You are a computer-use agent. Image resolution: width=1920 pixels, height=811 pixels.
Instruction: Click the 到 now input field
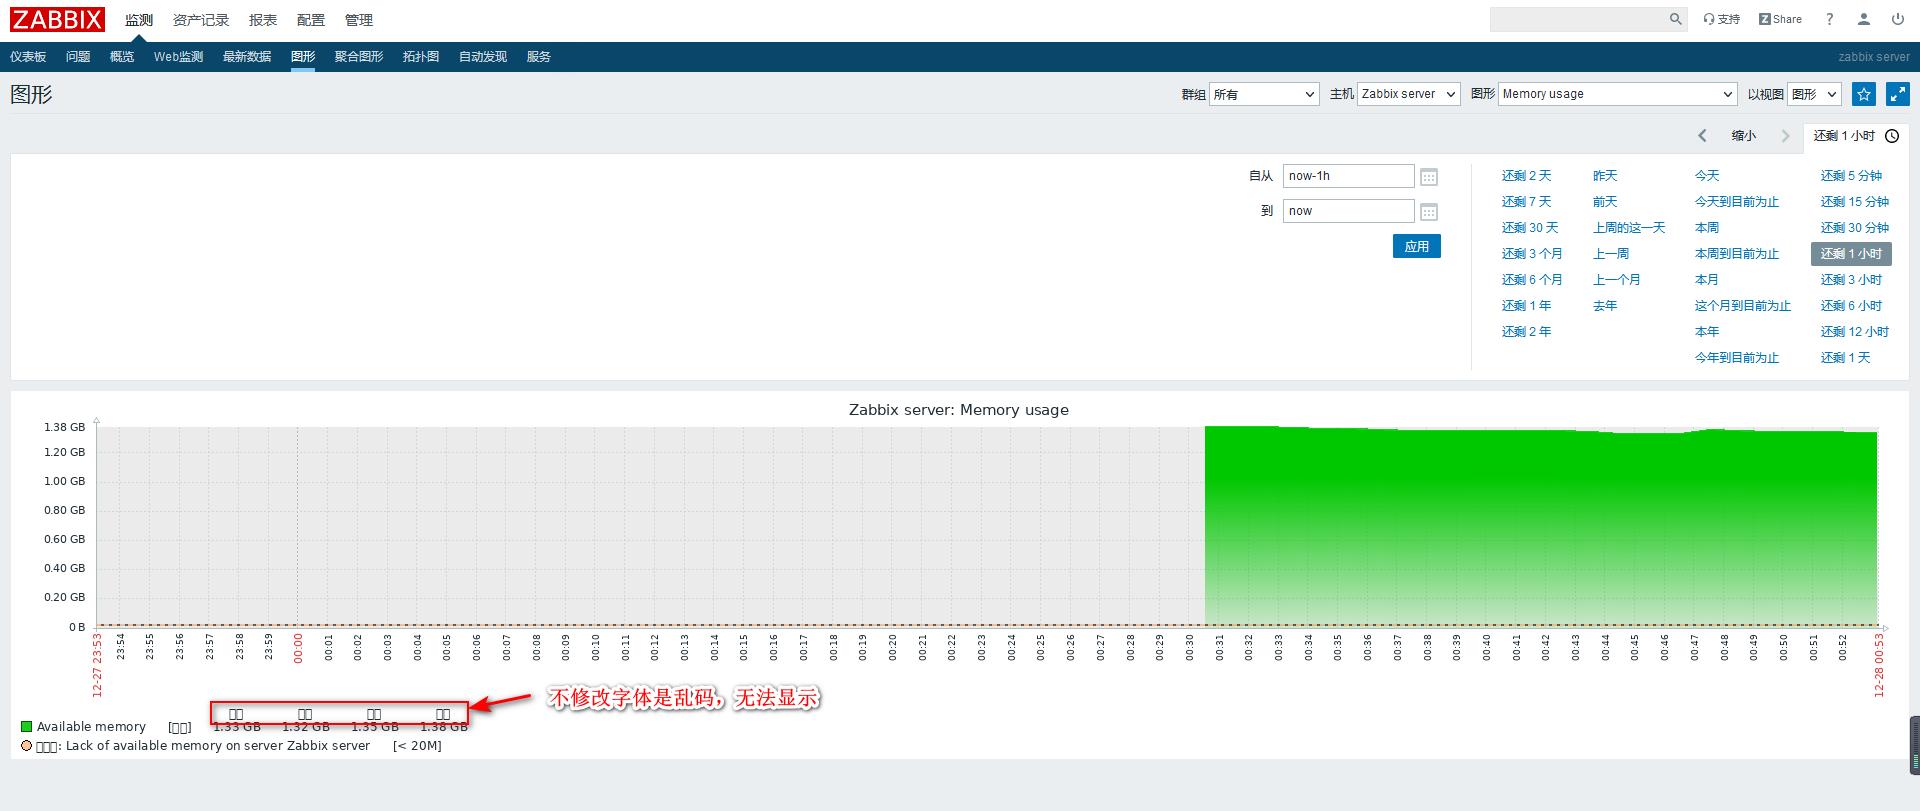click(x=1349, y=211)
